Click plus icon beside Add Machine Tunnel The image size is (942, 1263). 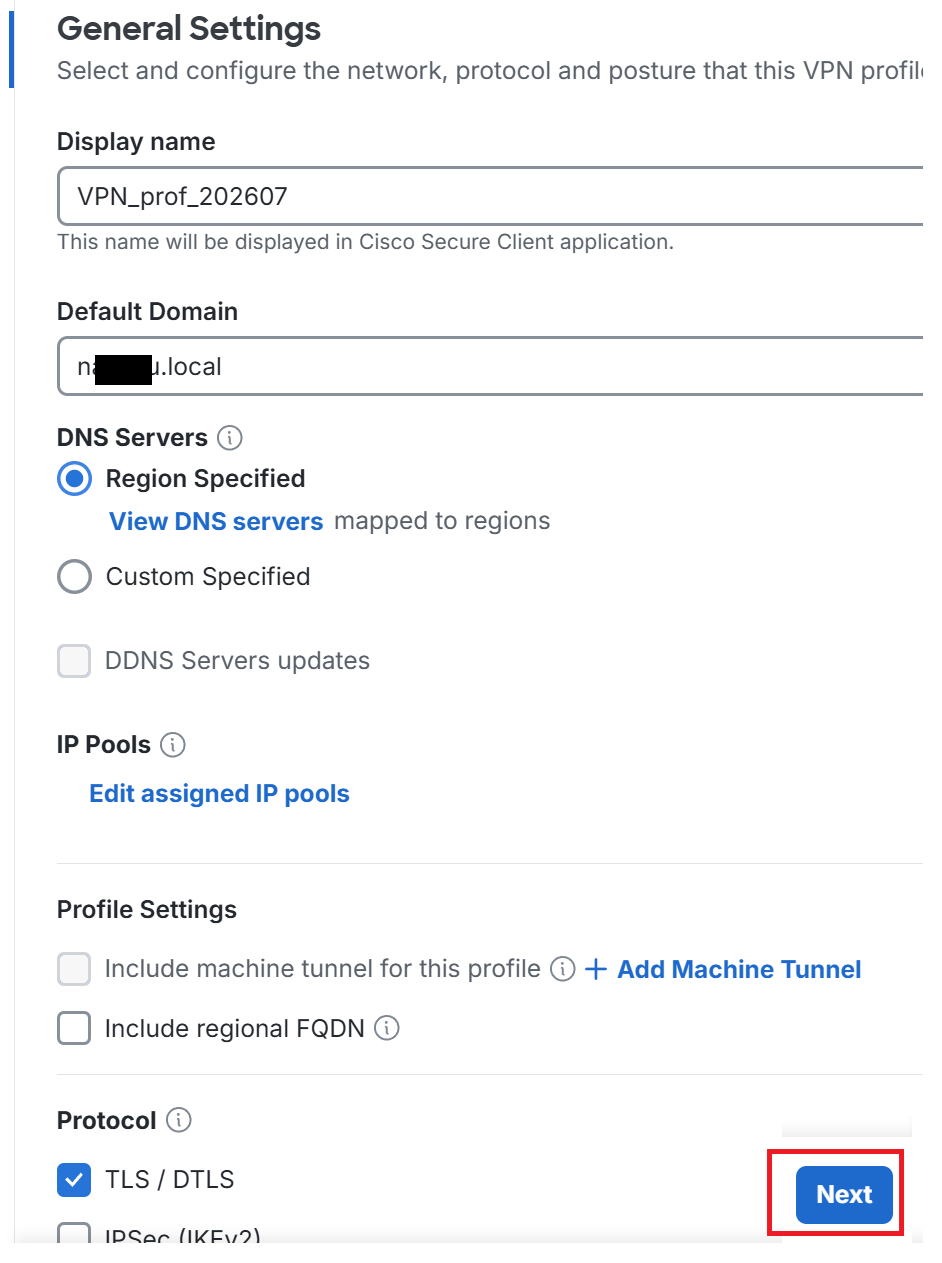(596, 969)
